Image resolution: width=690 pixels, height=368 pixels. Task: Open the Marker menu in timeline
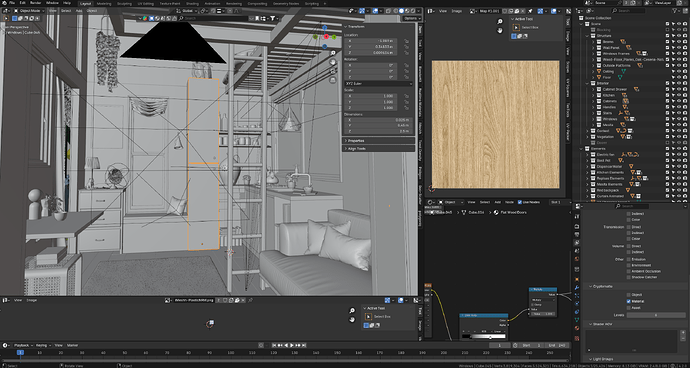tap(73, 346)
